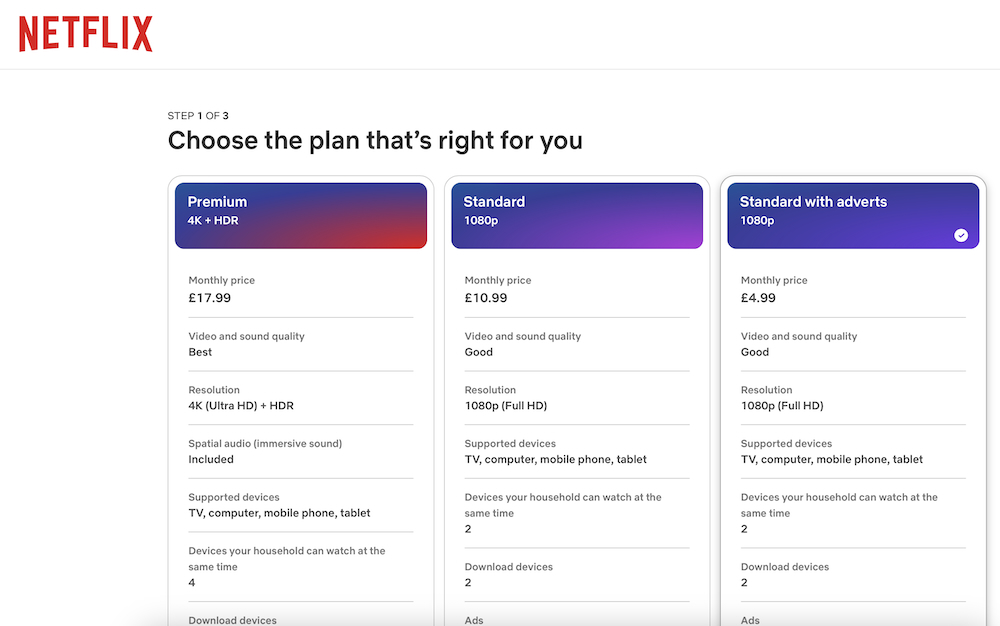The image size is (1000, 626).
Task: Click the Standard plan £10.99 monthly price
Action: click(486, 297)
